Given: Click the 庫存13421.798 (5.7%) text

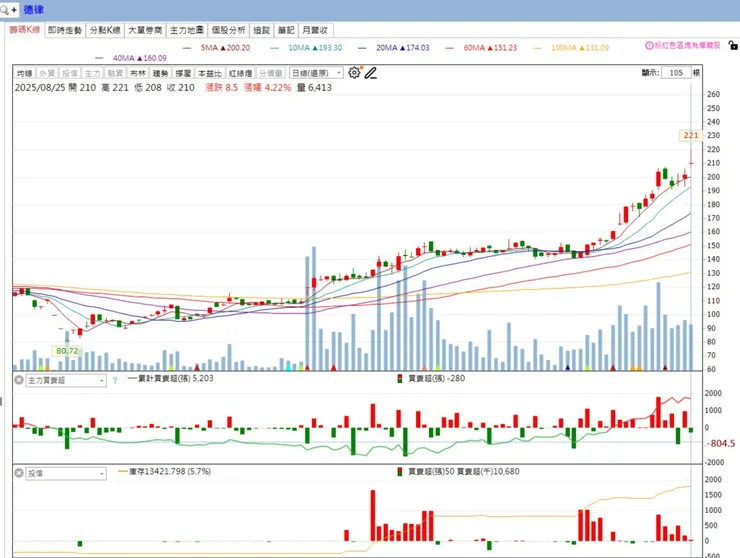Looking at the screenshot, I should (x=169, y=471).
